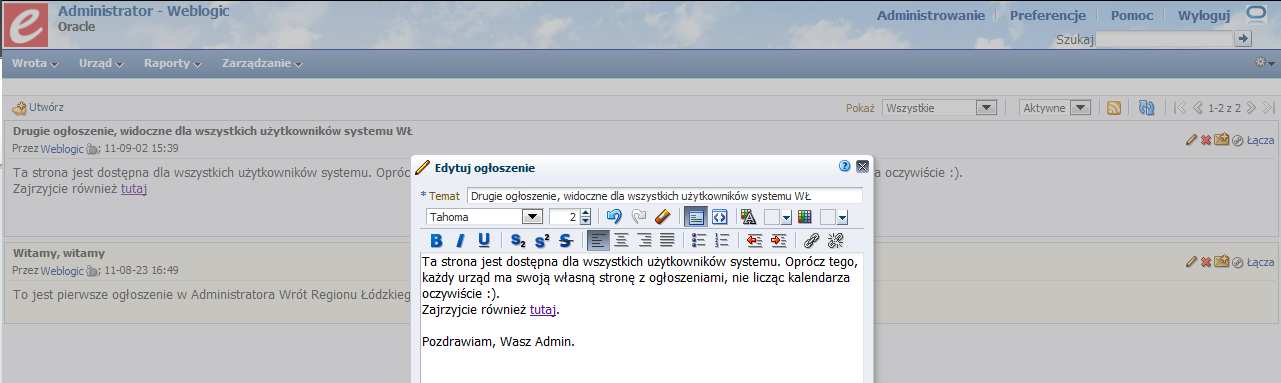Open Łącza for Drugie ogłoszenie
1281x383 pixels.
(x=1260, y=140)
